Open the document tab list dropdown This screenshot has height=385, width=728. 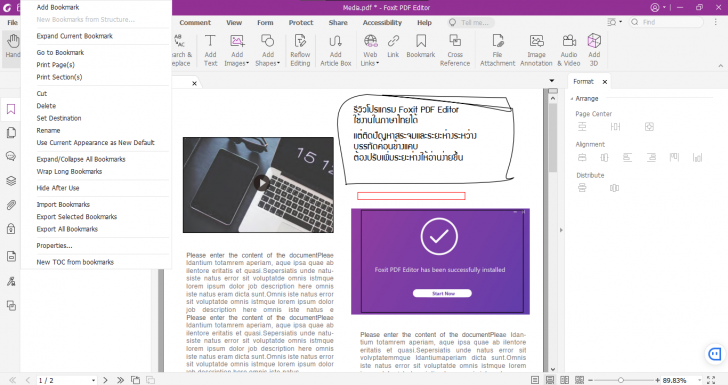[552, 81]
